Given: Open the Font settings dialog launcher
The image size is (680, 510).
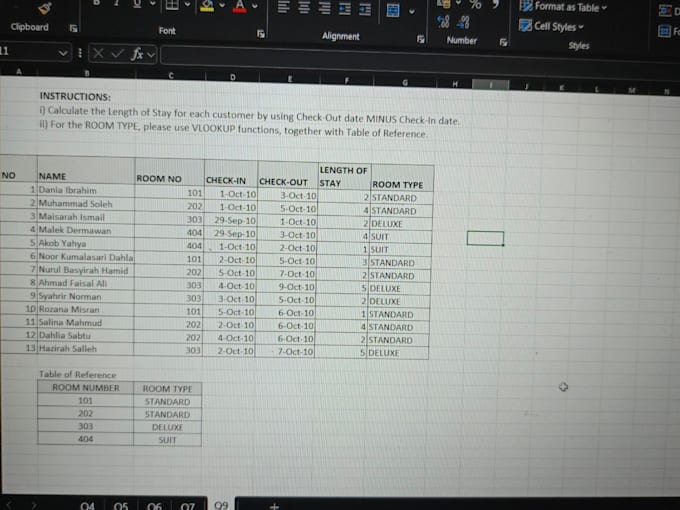Looking at the screenshot, I should pyautogui.click(x=261, y=34).
